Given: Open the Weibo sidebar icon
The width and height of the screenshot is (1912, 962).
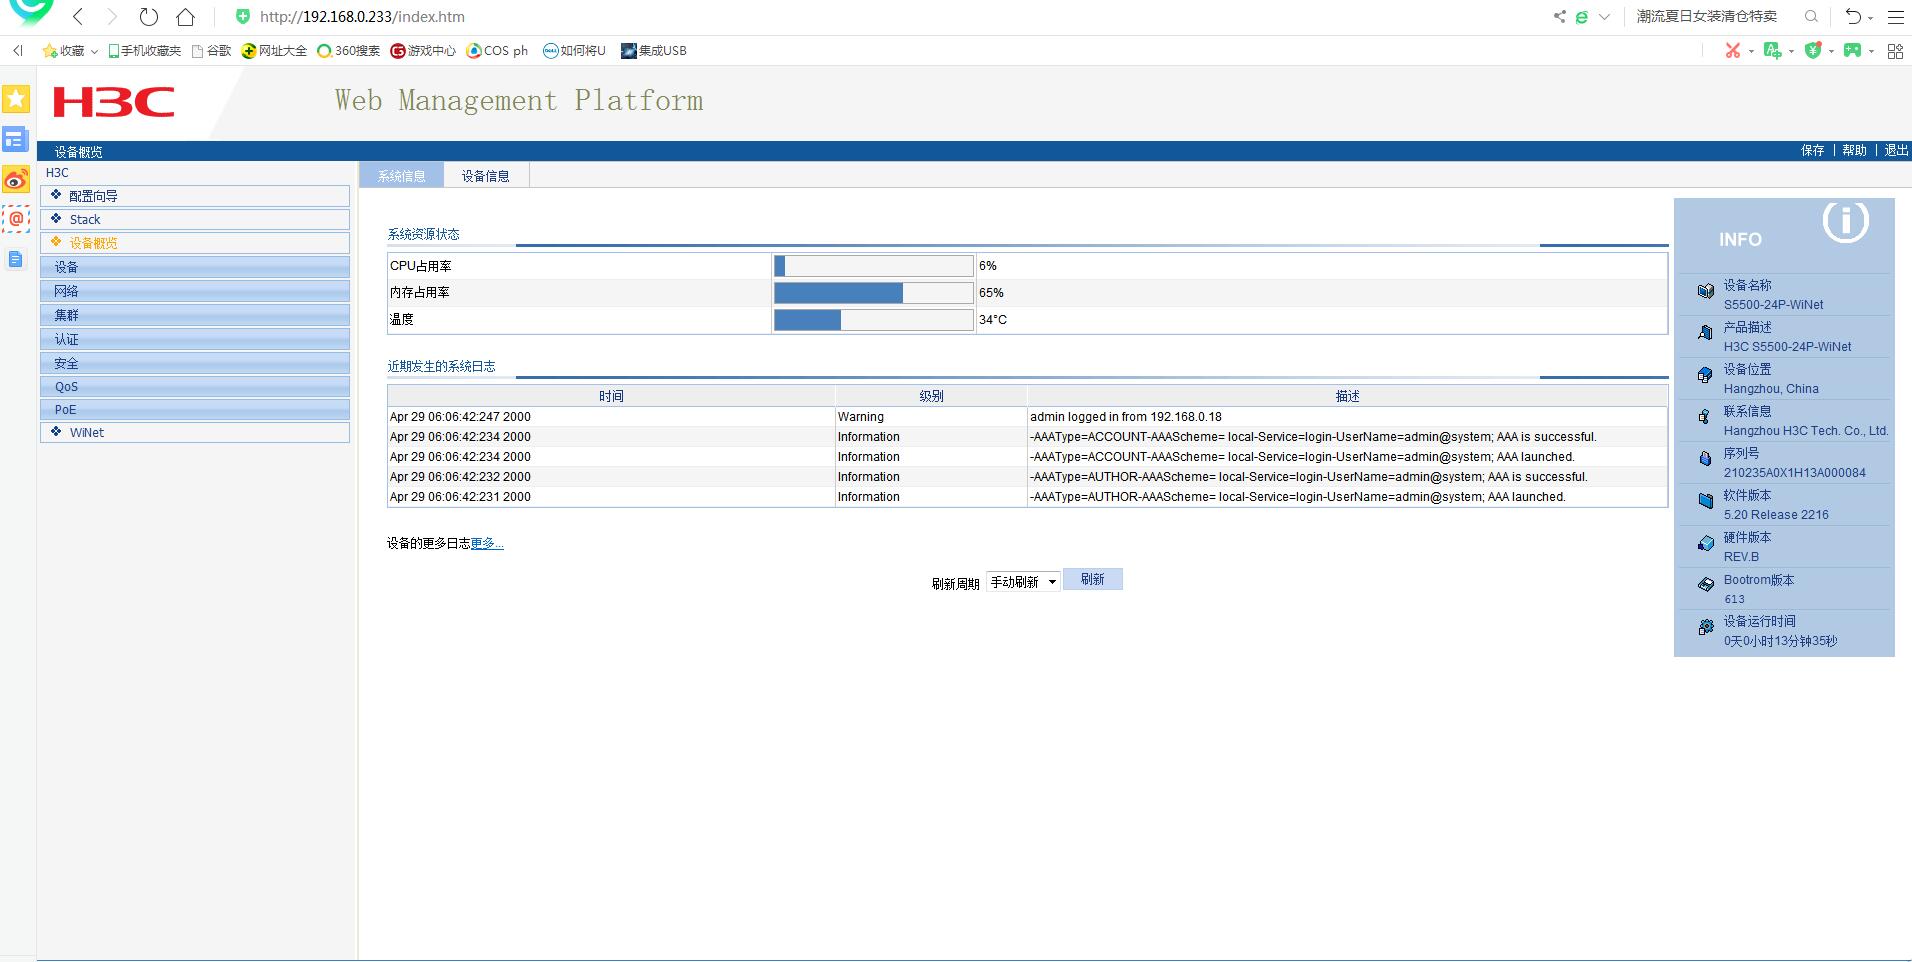Looking at the screenshot, I should [15, 179].
